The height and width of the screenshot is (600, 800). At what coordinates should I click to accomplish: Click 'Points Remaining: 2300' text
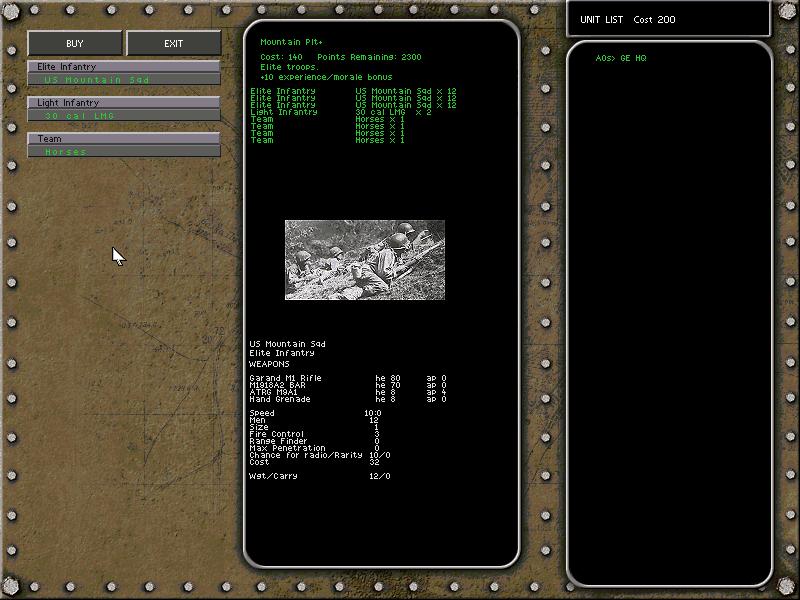(x=369, y=57)
